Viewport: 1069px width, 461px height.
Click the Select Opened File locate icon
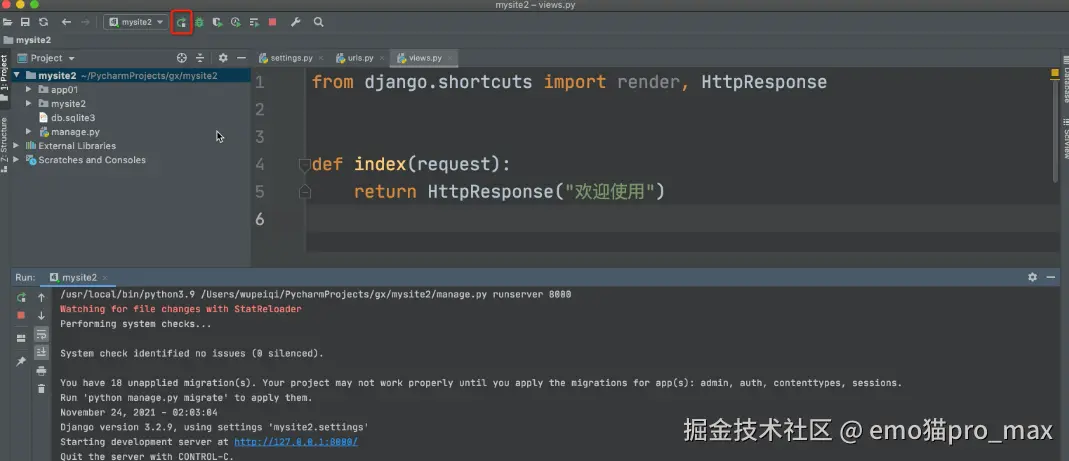tap(181, 59)
